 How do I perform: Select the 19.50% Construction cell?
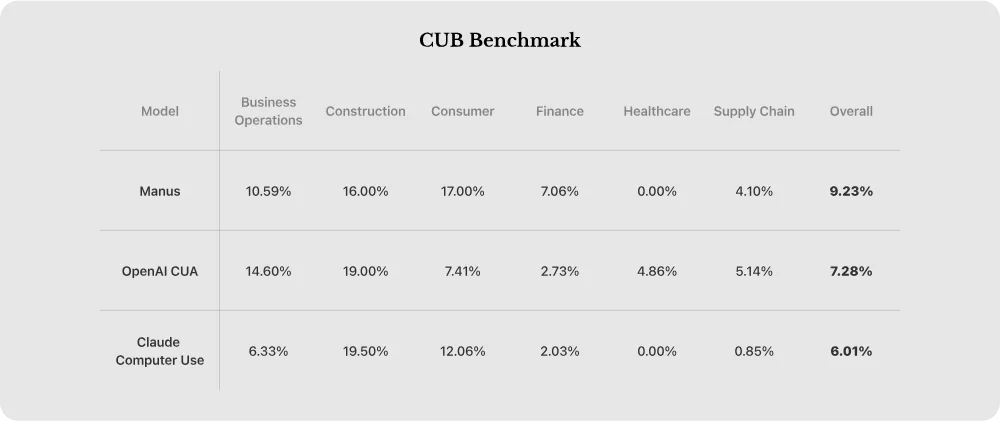pos(365,351)
